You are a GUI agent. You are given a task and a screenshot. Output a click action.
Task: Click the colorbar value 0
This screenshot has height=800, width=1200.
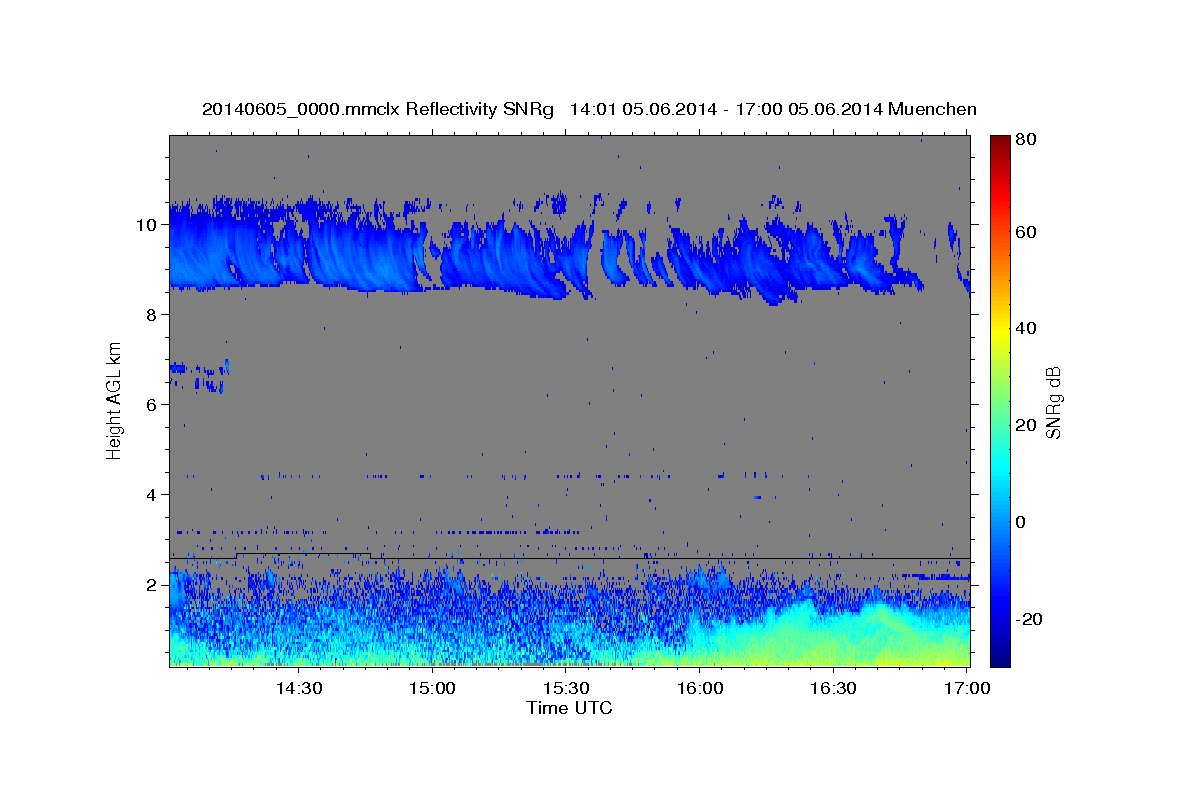[1021, 522]
